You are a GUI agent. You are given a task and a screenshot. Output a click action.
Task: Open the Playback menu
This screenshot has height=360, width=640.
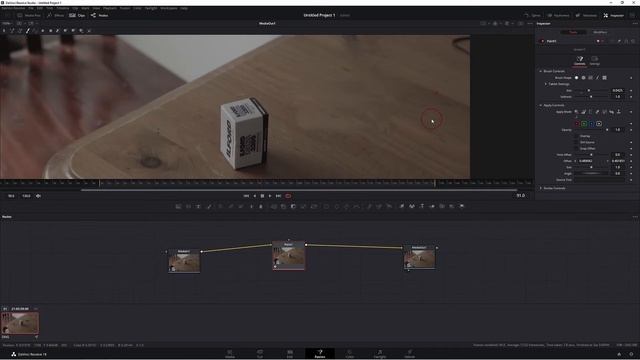(x=109, y=8)
